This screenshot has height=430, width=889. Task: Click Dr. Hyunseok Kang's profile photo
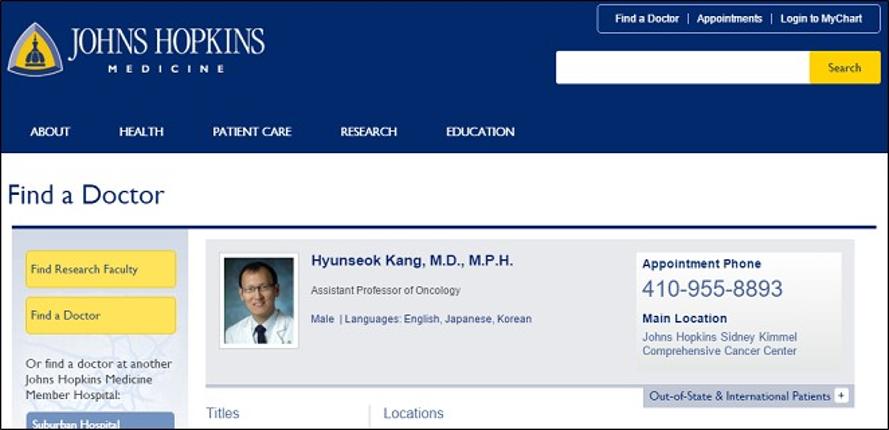tap(259, 300)
